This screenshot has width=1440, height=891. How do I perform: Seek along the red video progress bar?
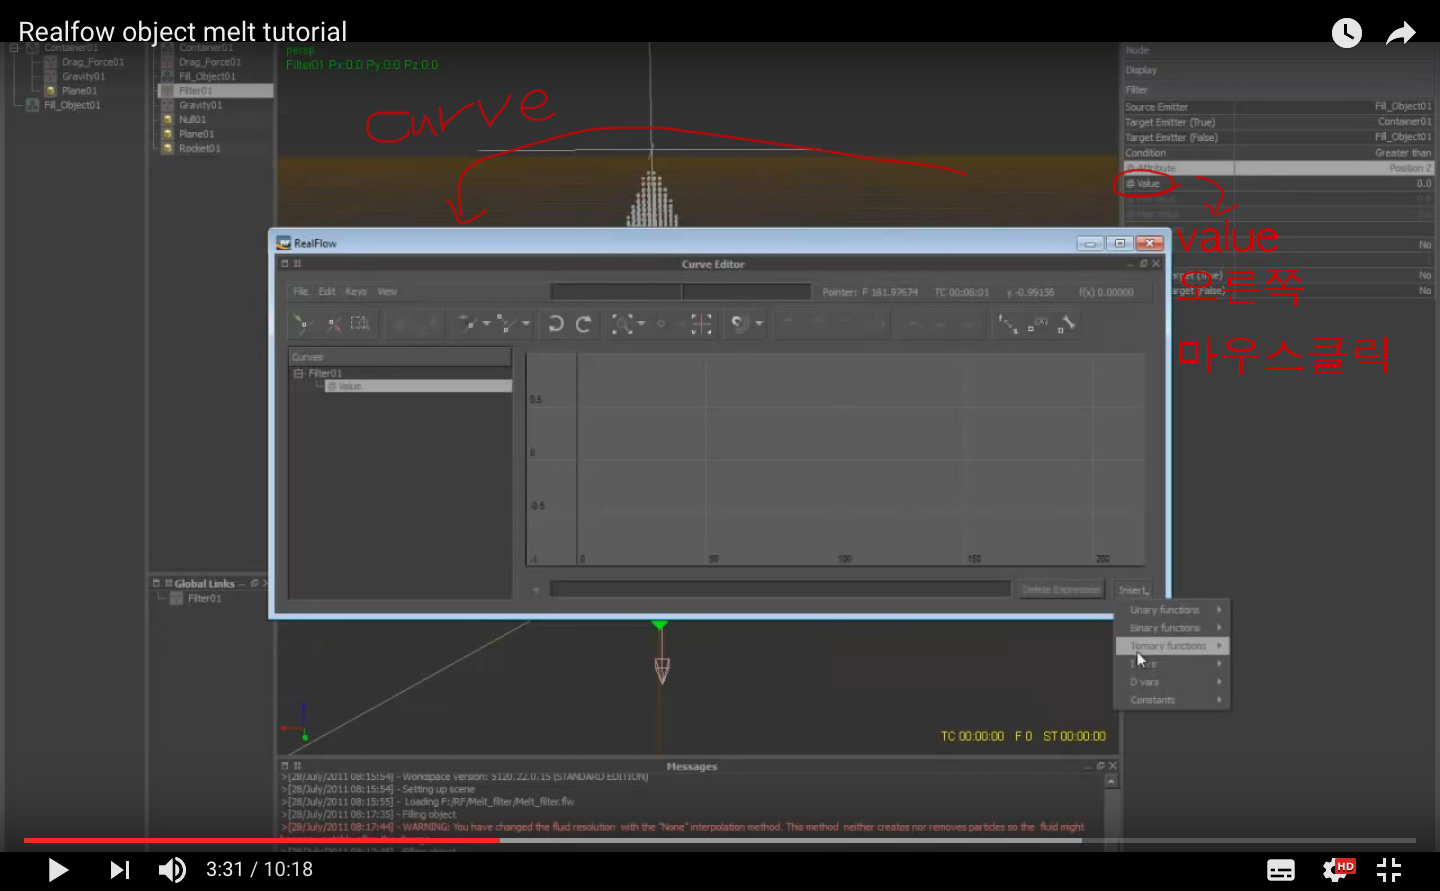[x=262, y=840]
